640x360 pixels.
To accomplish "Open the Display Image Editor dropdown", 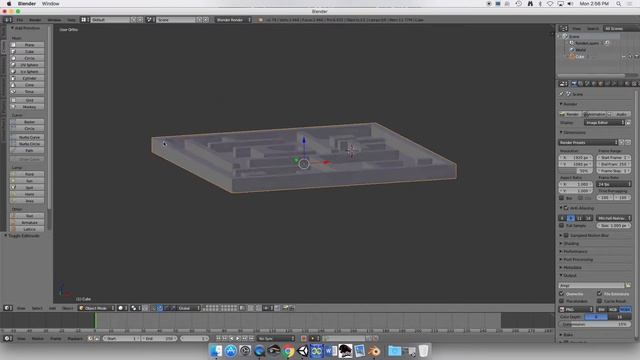I will [x=604, y=122].
